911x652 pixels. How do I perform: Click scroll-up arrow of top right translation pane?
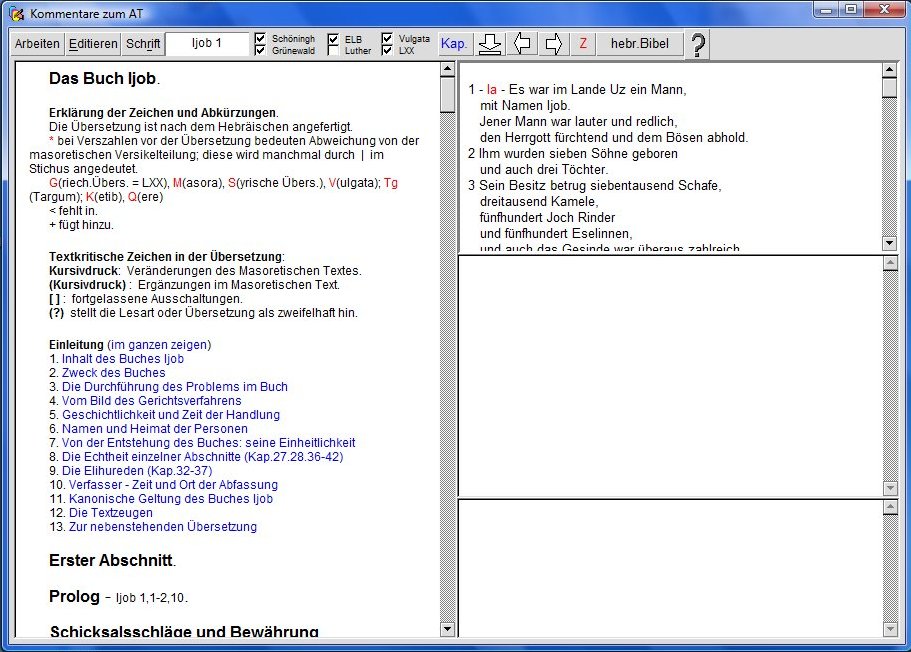890,70
